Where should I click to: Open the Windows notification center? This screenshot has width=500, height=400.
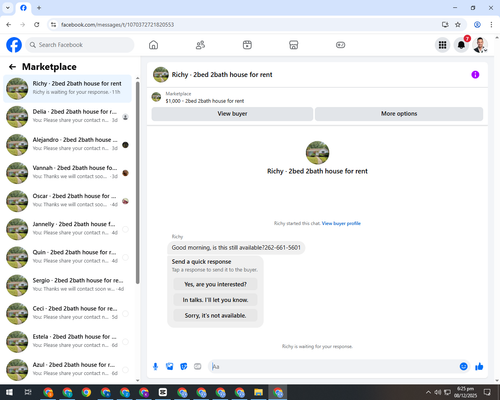click(x=487, y=392)
